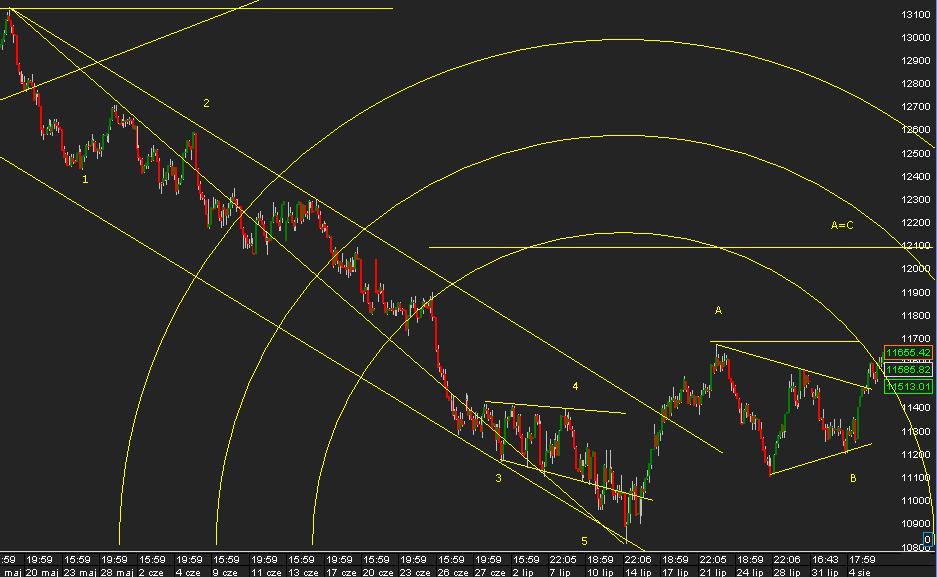The height and width of the screenshot is (577, 937).
Task: Click the 27 cze date label
Action: click(x=489, y=572)
